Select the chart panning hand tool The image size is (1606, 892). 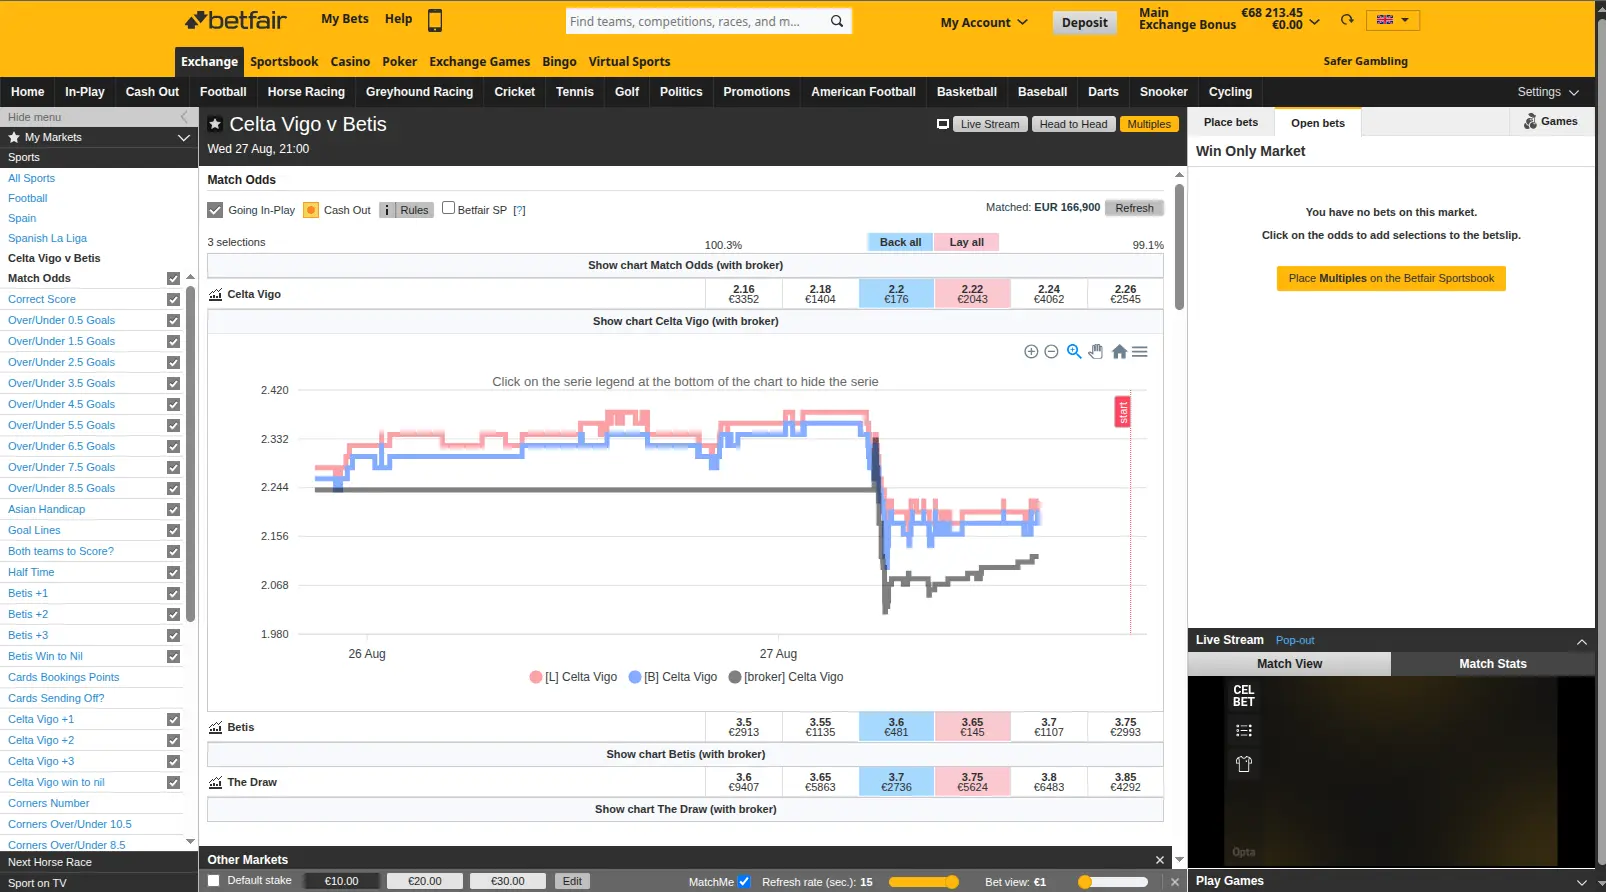[1096, 351]
